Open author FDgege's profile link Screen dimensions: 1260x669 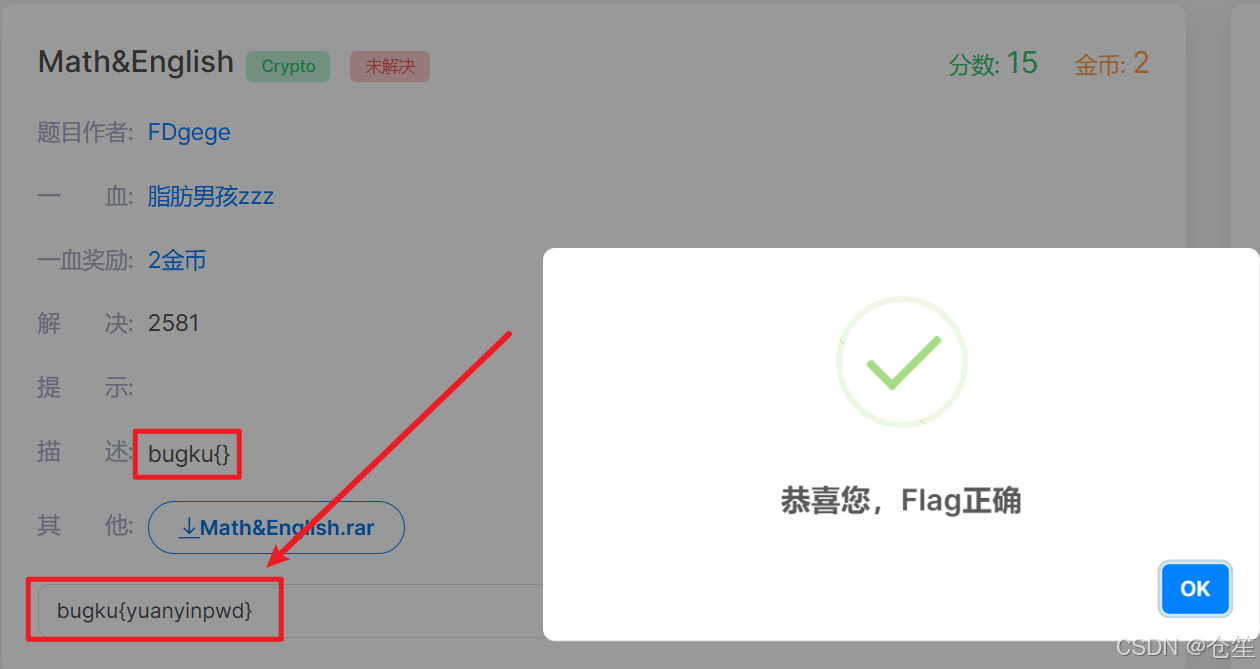tap(189, 132)
